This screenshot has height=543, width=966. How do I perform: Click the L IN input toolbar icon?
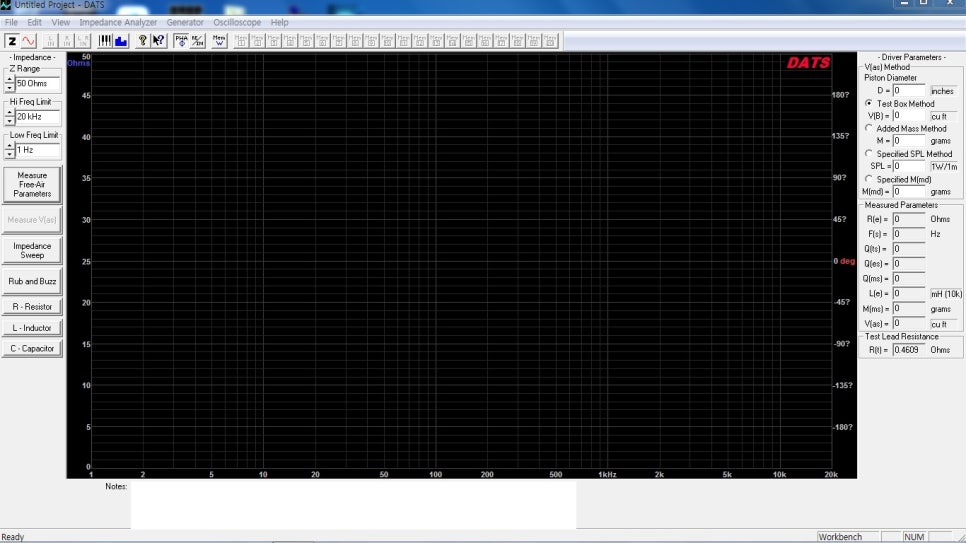click(x=51, y=41)
